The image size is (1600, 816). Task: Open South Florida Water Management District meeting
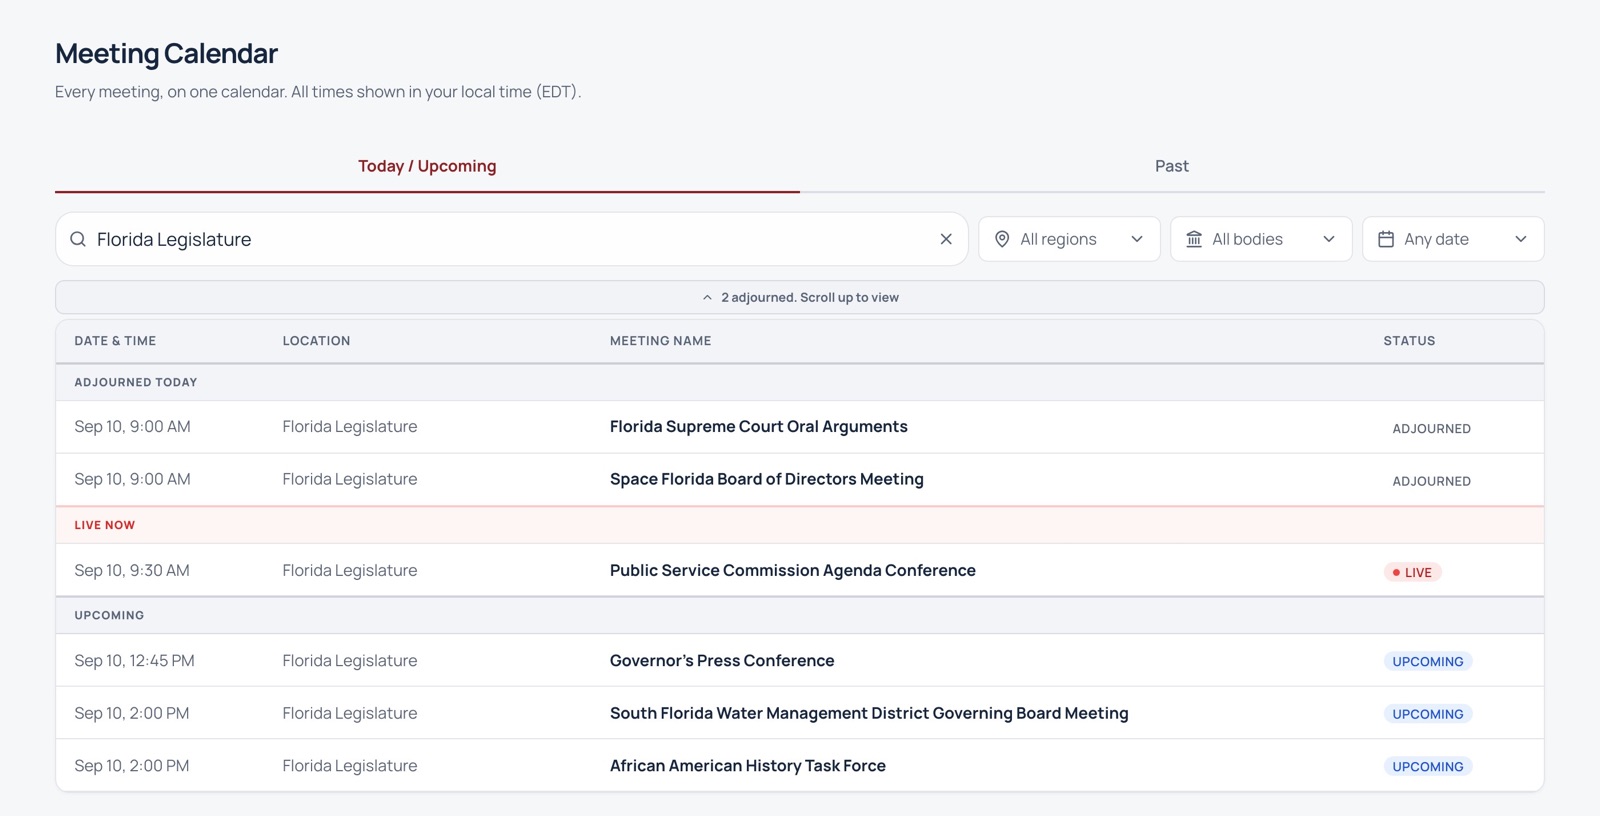(x=869, y=713)
